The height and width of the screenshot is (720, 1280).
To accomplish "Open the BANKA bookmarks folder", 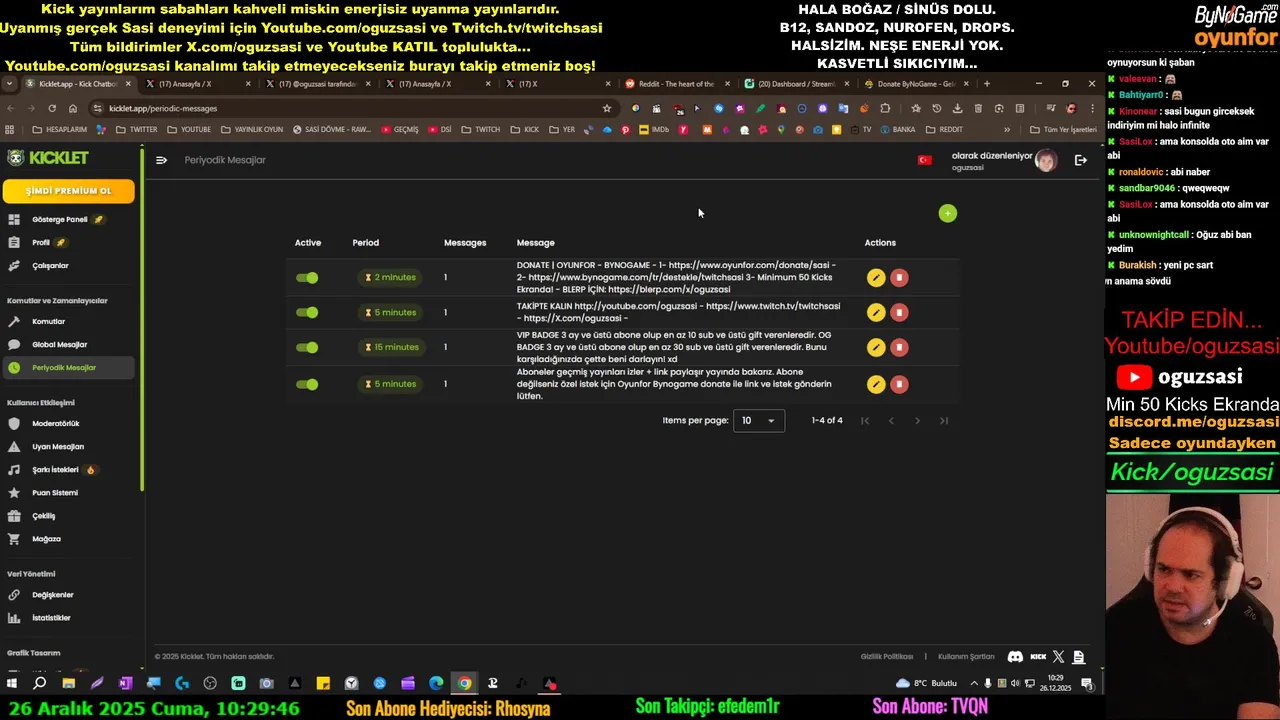I will 897,130.
